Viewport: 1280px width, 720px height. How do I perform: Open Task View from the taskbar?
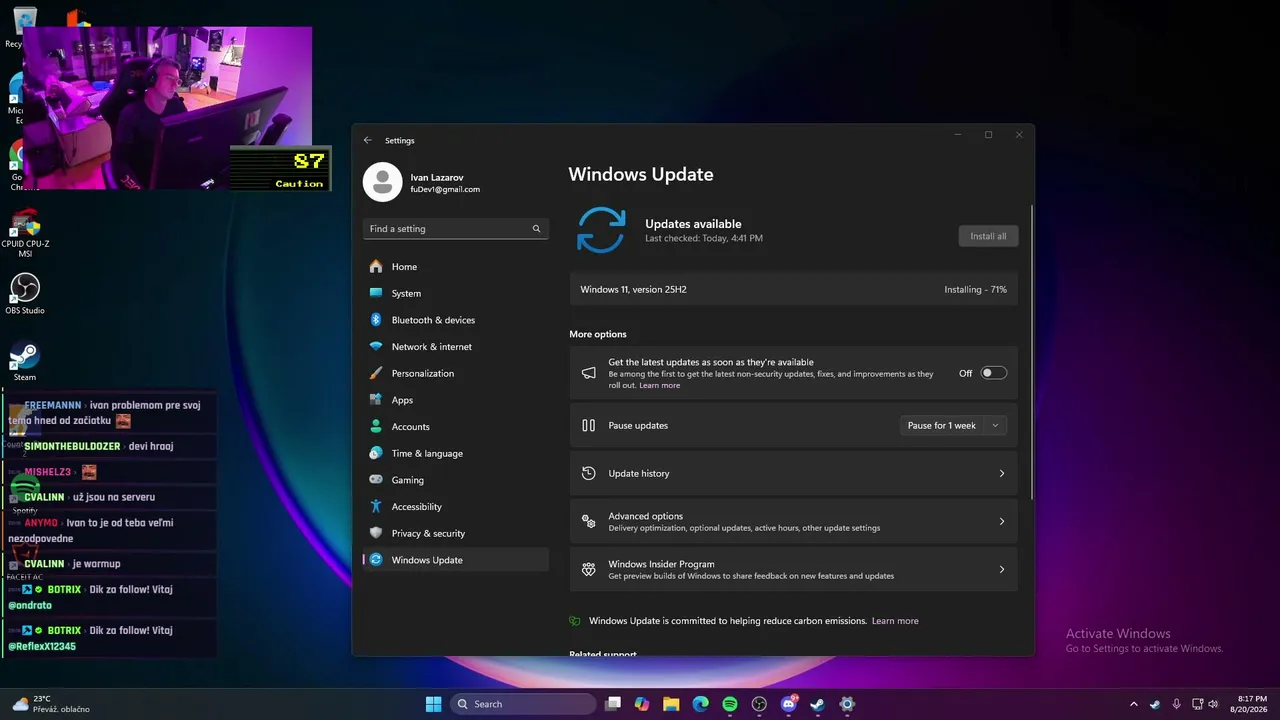click(613, 704)
